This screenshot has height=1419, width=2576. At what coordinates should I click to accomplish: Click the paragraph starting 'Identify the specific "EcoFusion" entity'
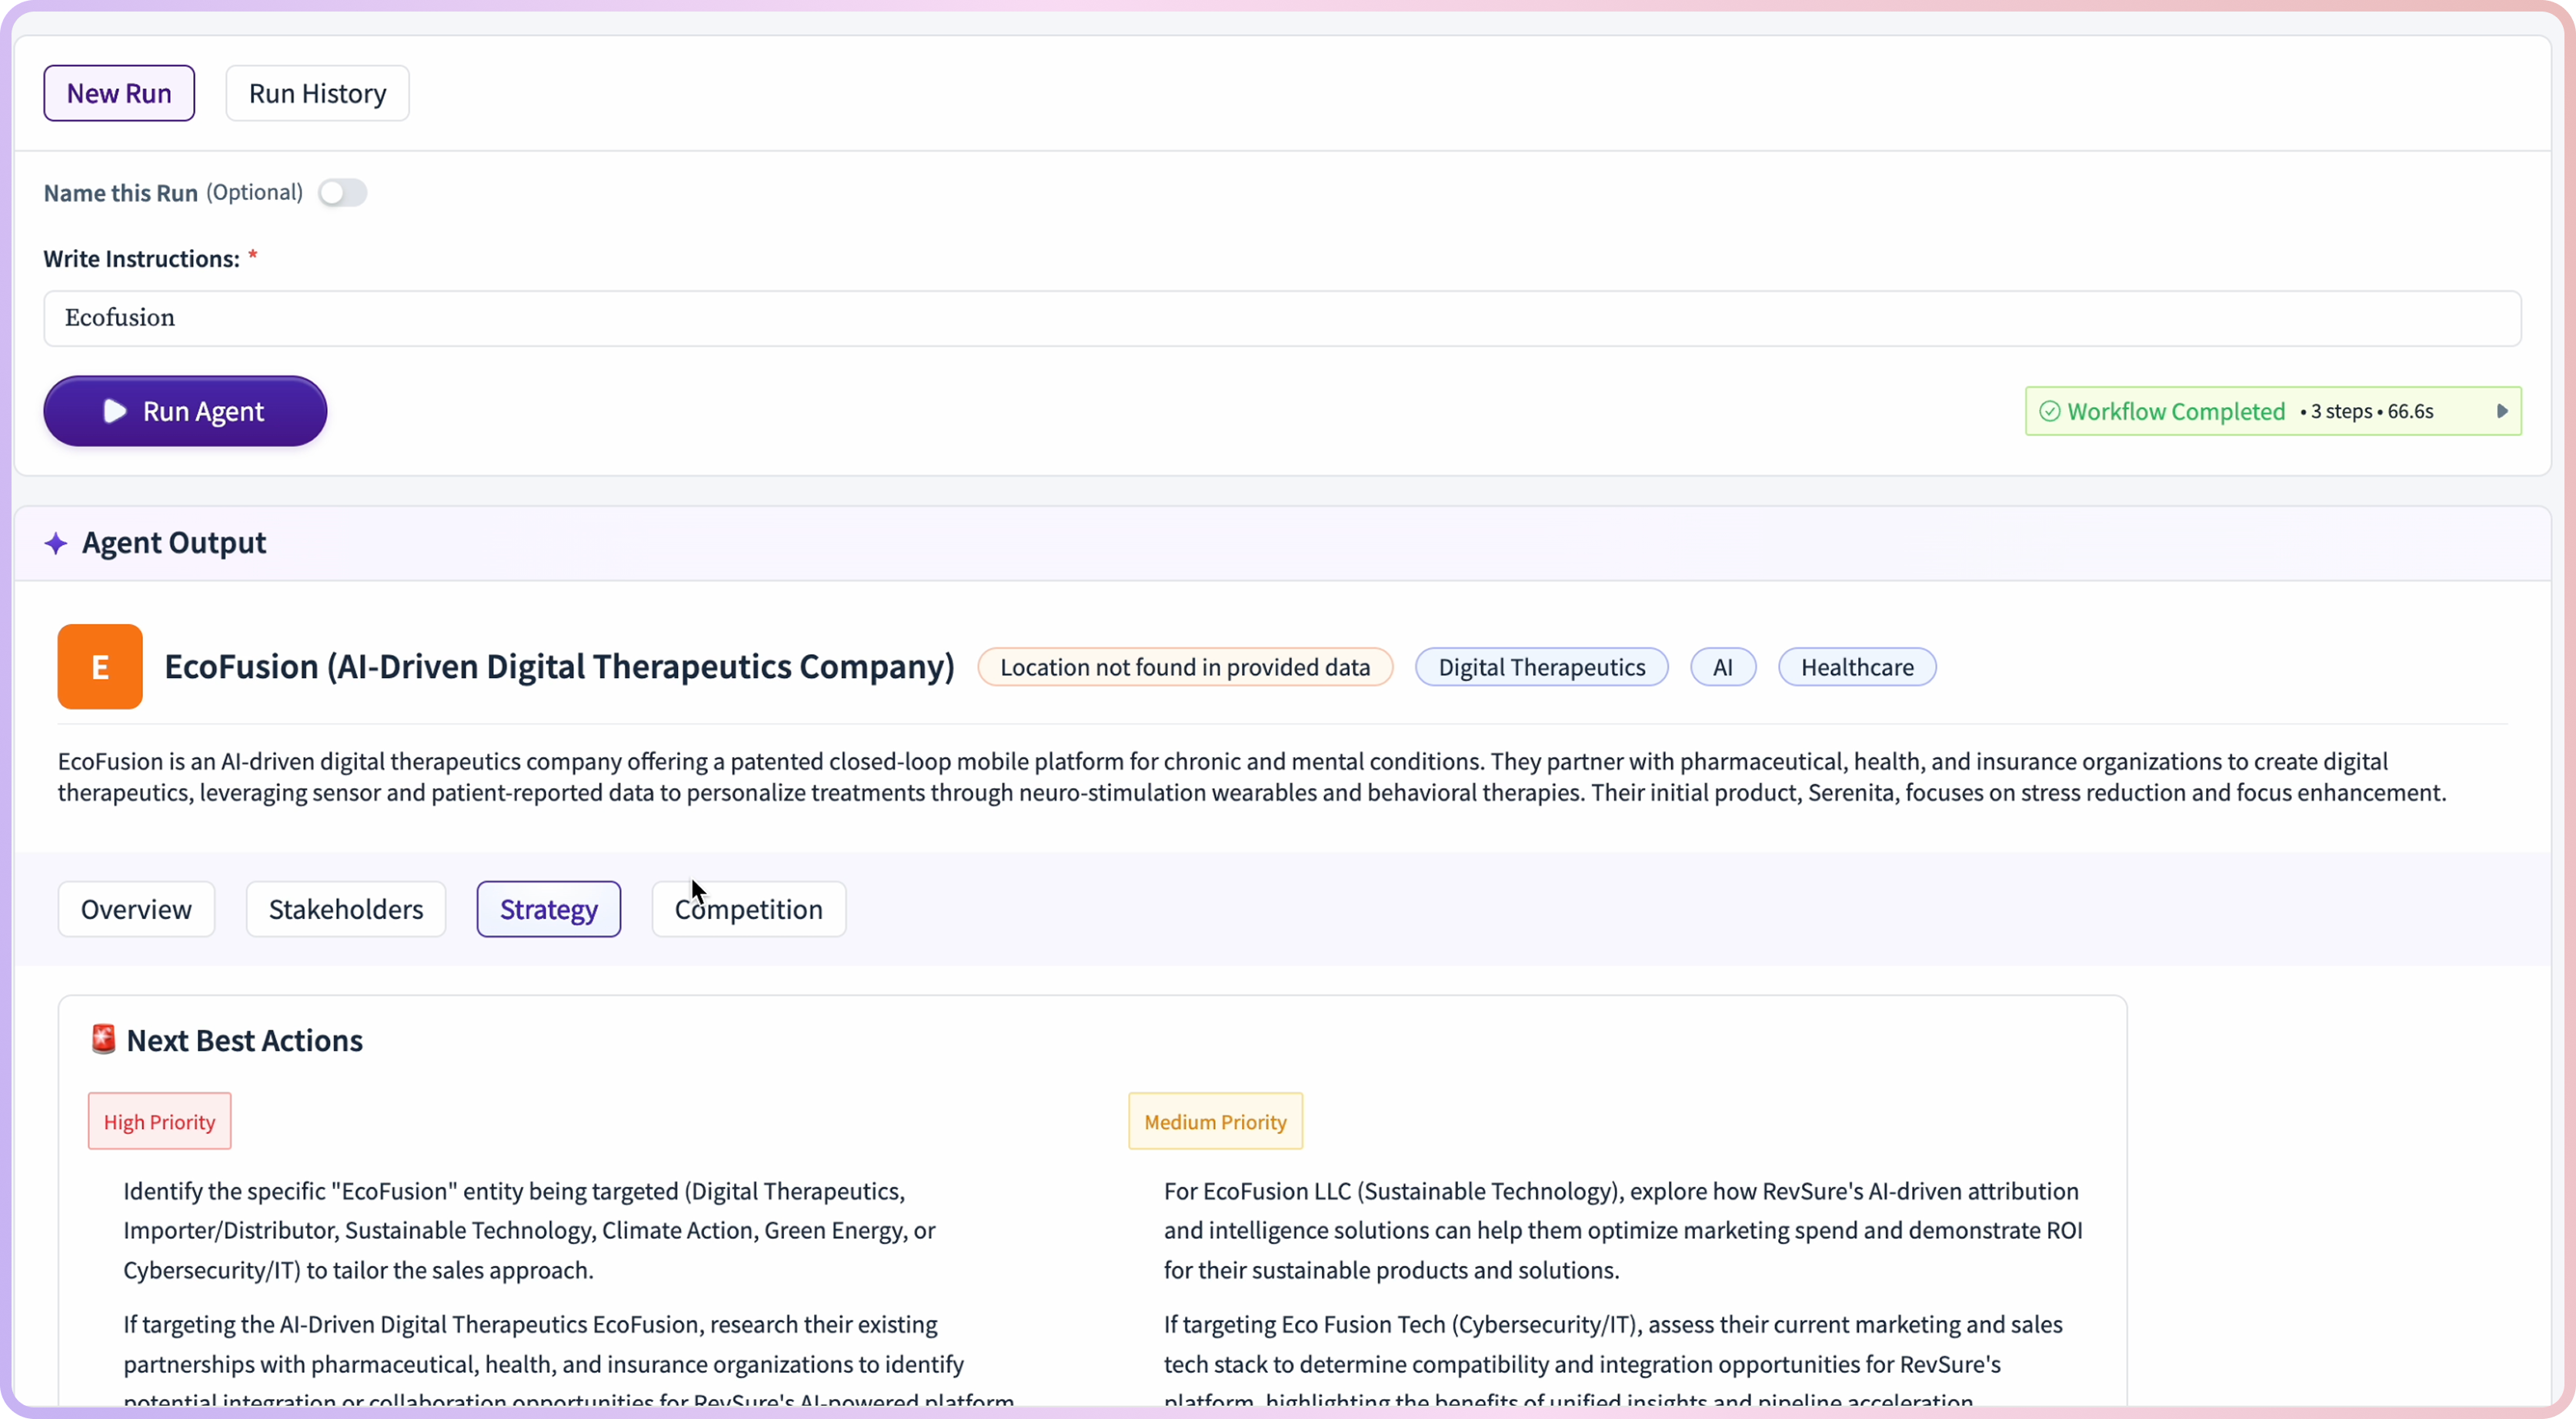coord(529,1230)
